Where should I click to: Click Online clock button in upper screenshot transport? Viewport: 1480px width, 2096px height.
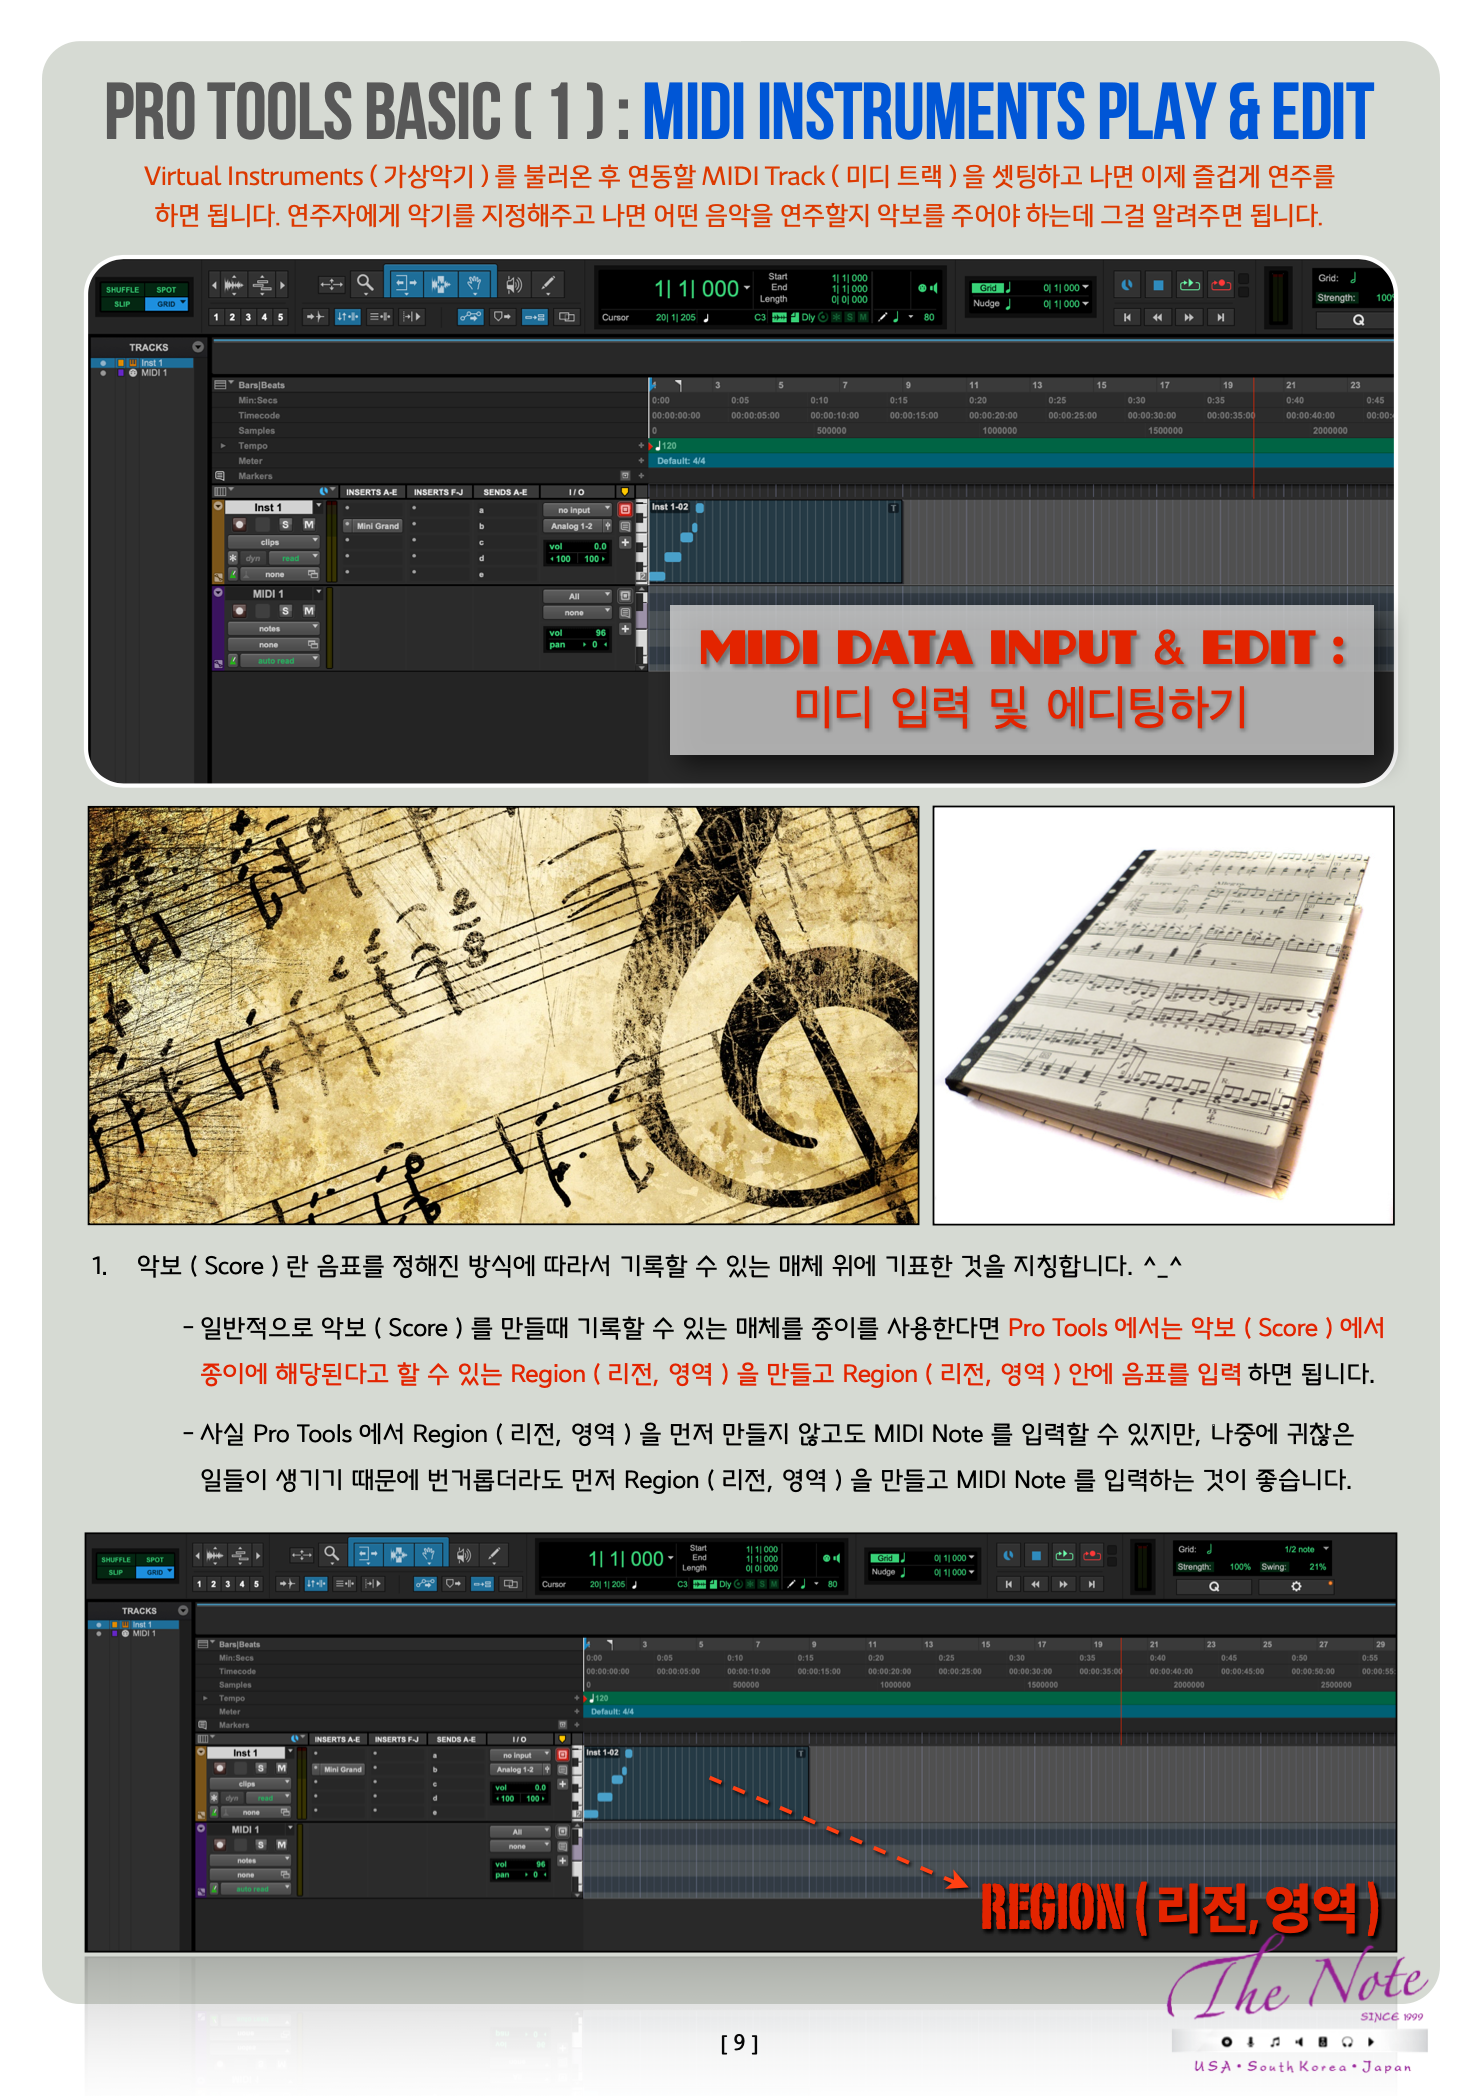[1127, 285]
